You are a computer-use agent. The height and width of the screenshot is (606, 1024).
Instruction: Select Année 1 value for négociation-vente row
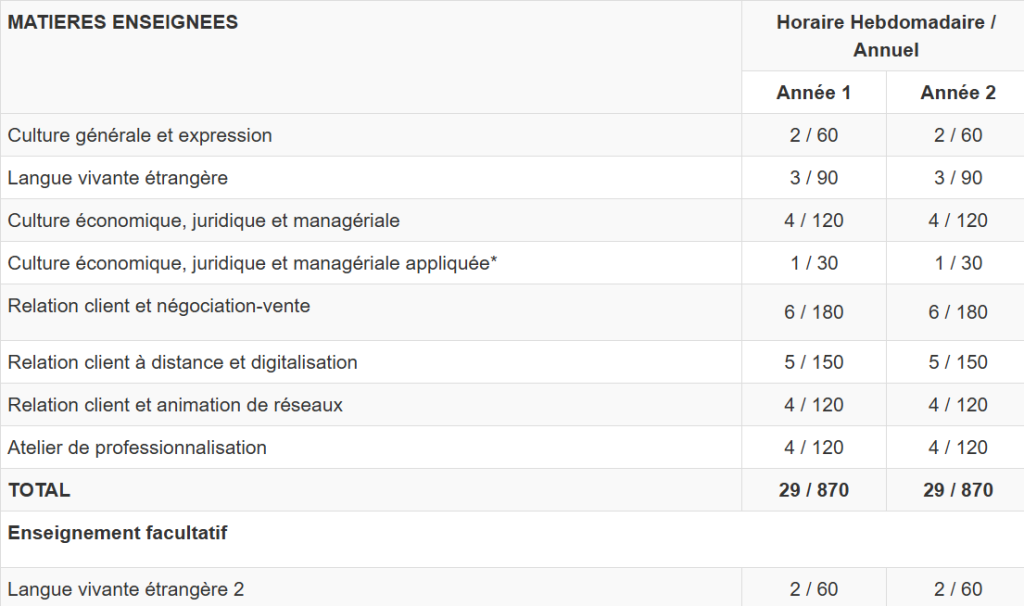(x=813, y=312)
